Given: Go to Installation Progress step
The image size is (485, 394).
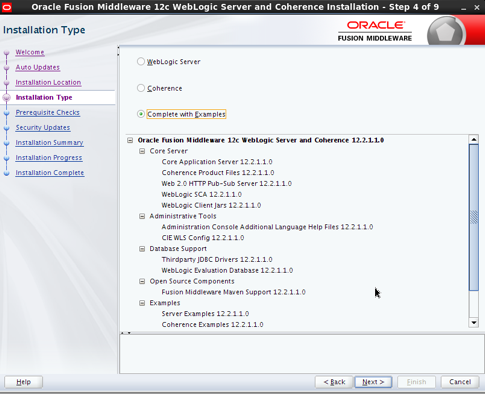Looking at the screenshot, I should point(49,157).
